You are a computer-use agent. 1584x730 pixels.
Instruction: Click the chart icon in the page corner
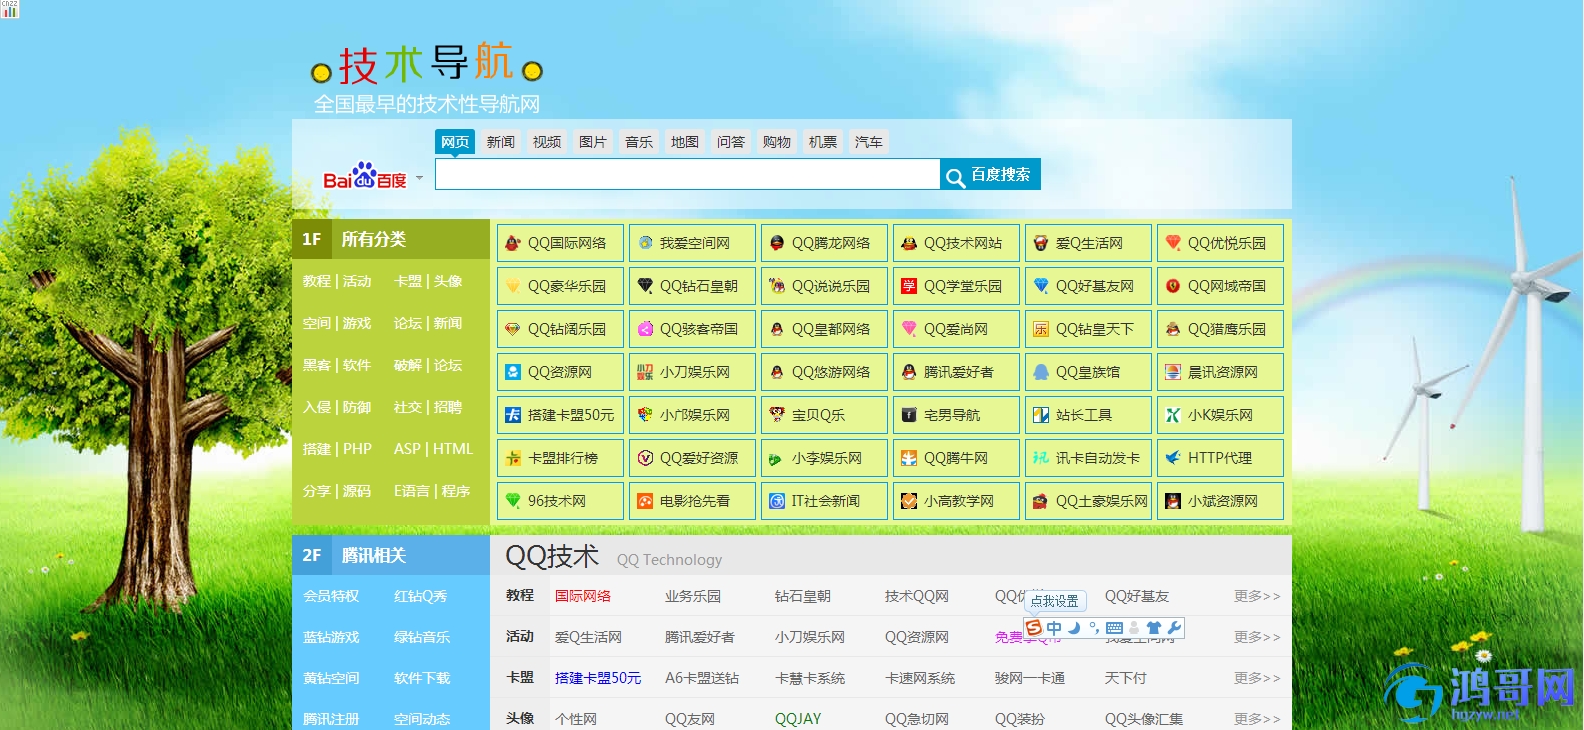[9, 9]
